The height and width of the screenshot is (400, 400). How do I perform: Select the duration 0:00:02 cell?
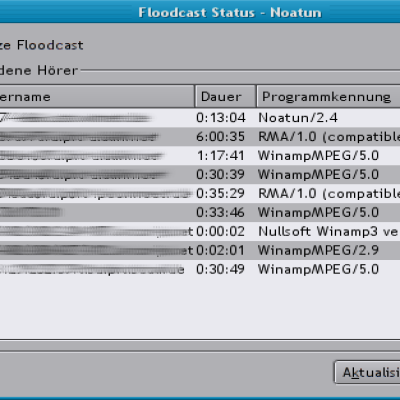coord(220,231)
